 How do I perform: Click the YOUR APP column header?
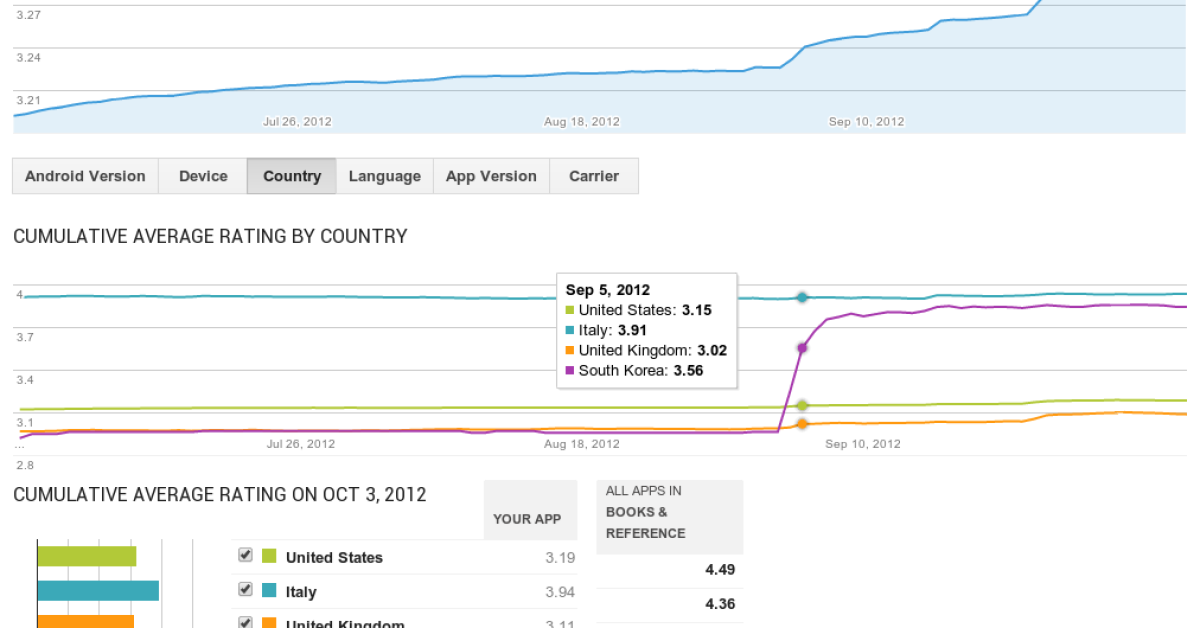tap(527, 519)
